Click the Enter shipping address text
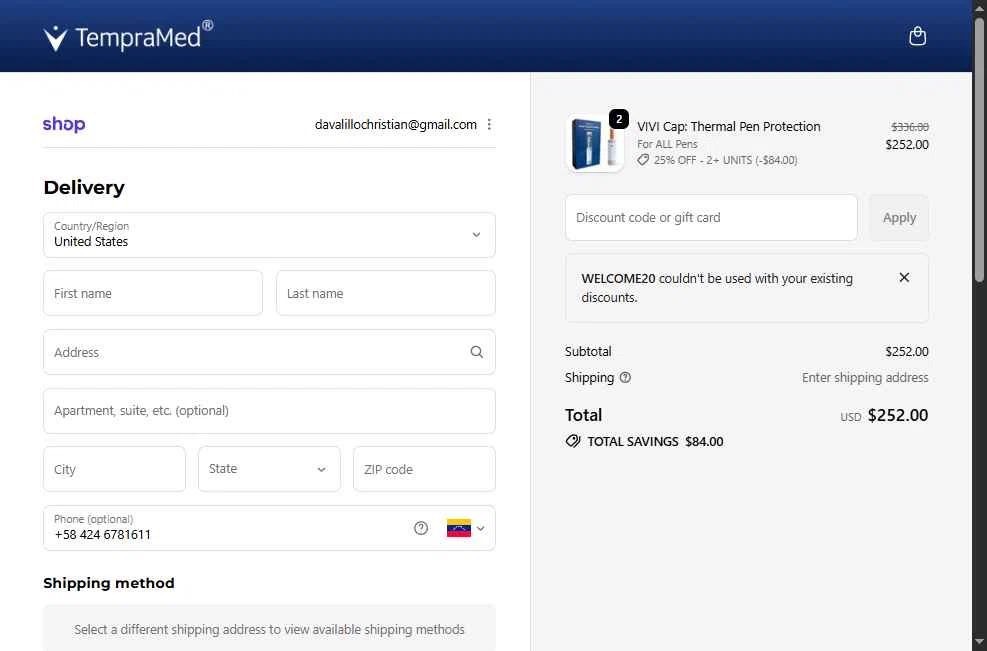 pyautogui.click(x=865, y=378)
